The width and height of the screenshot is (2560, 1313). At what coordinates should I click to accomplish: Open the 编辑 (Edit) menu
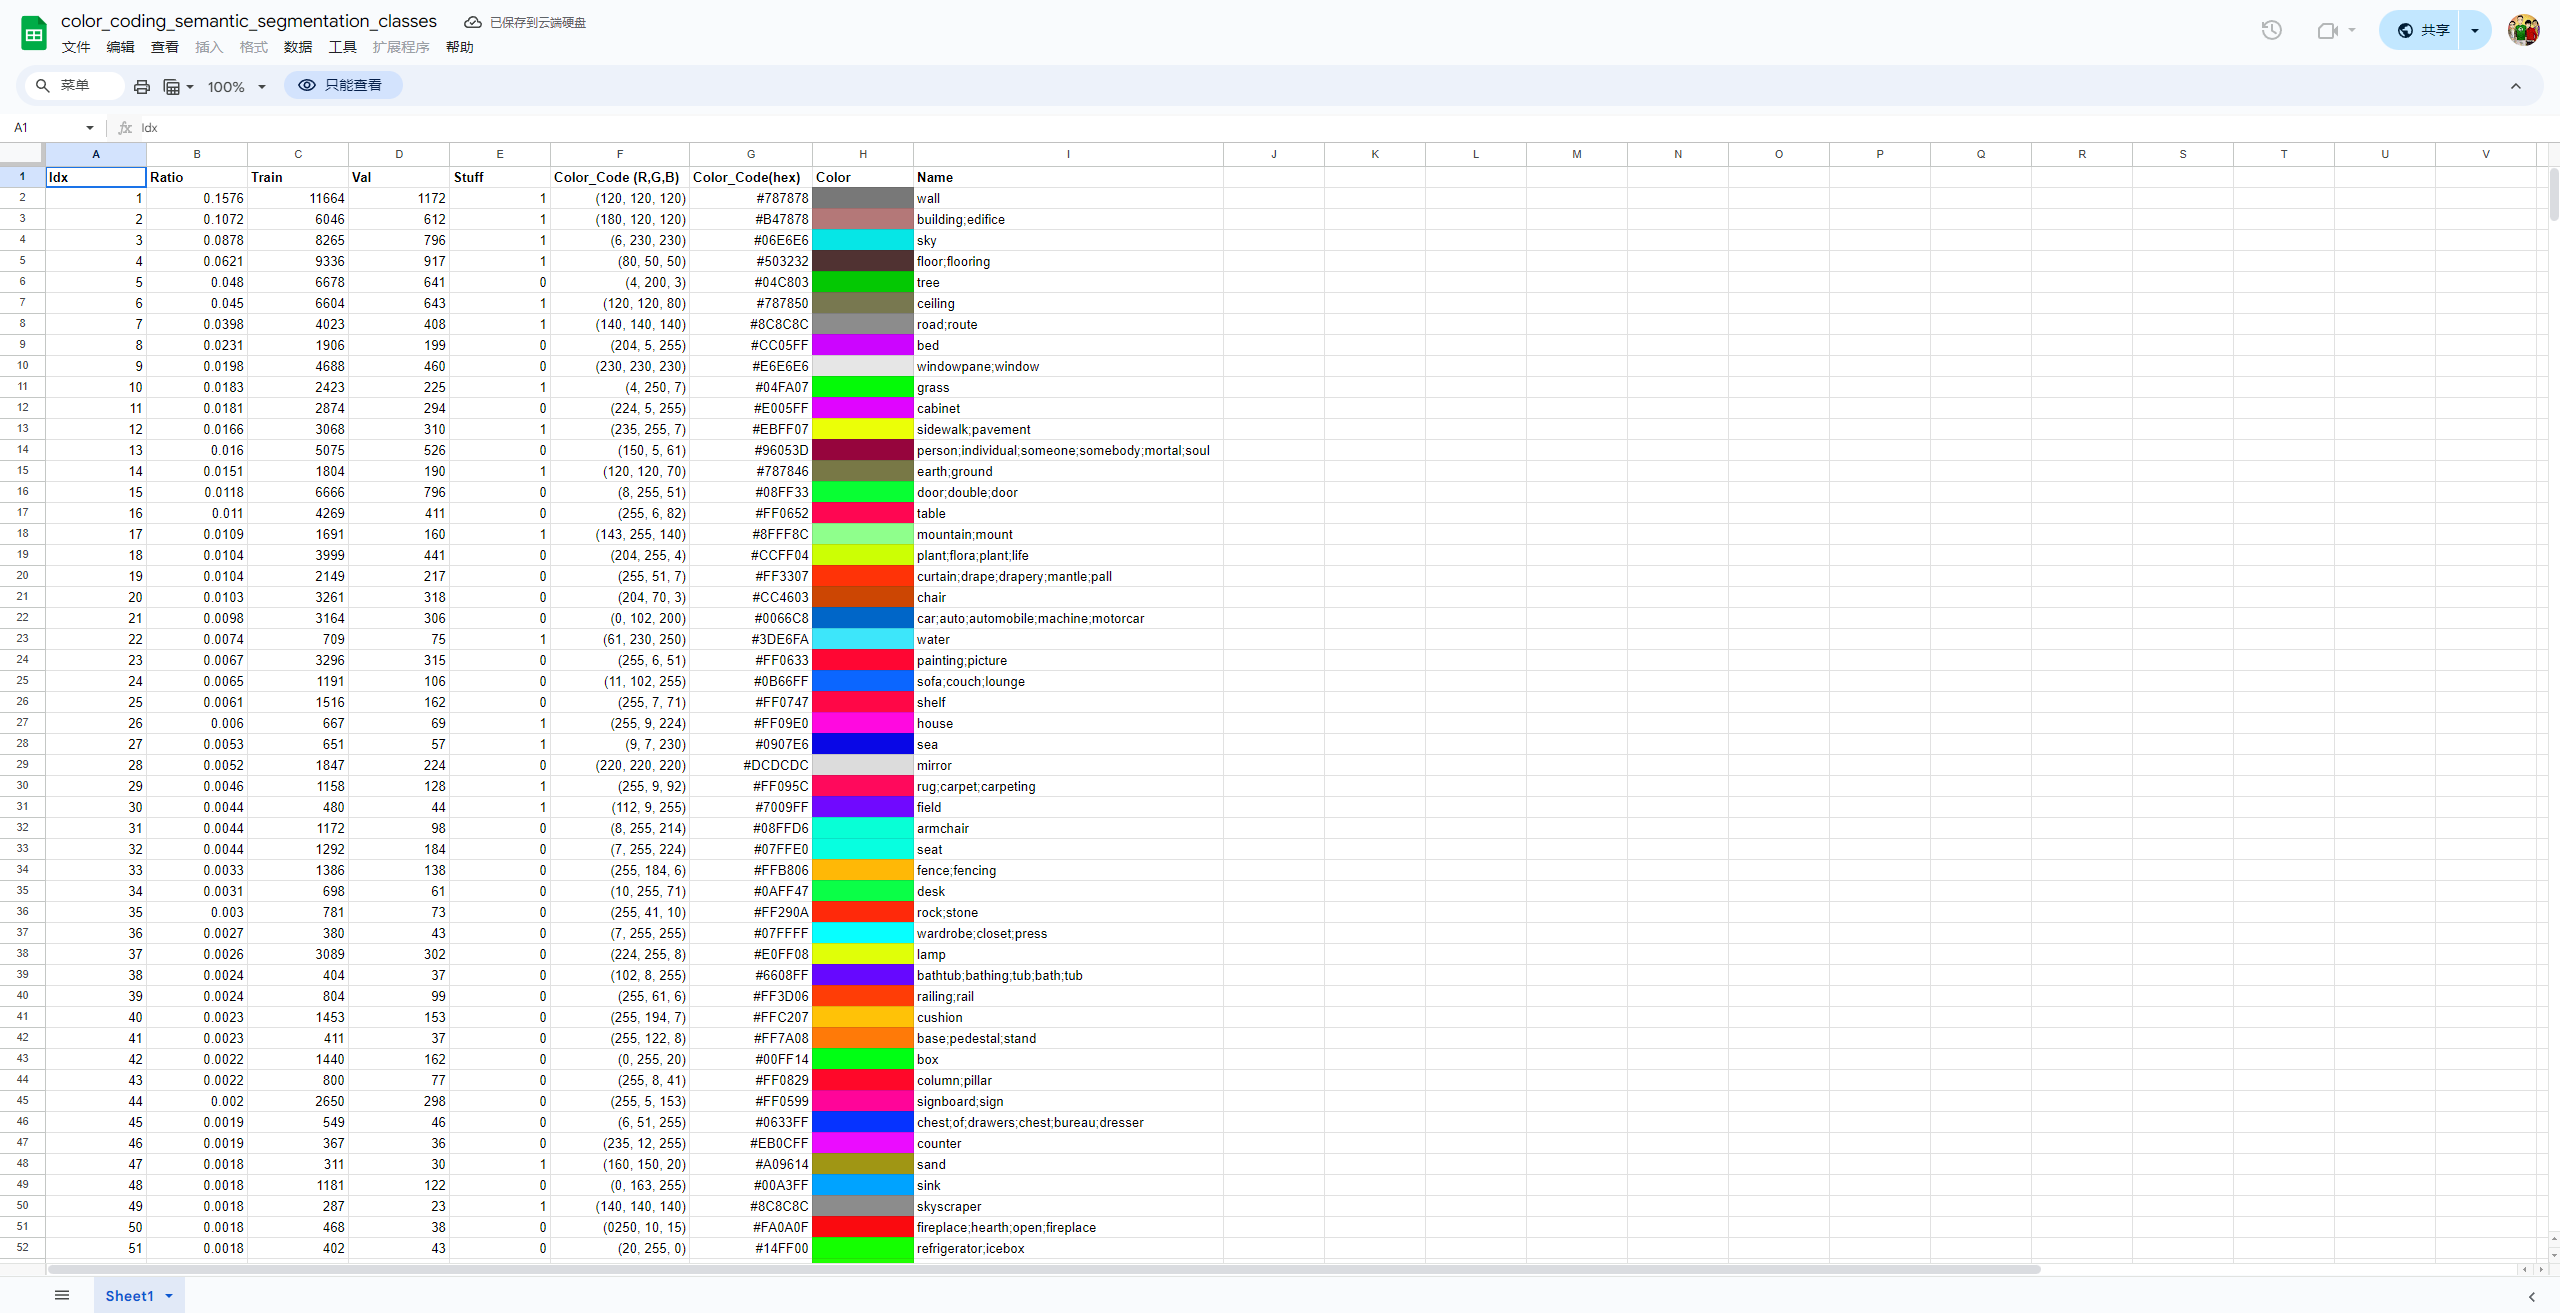point(120,47)
